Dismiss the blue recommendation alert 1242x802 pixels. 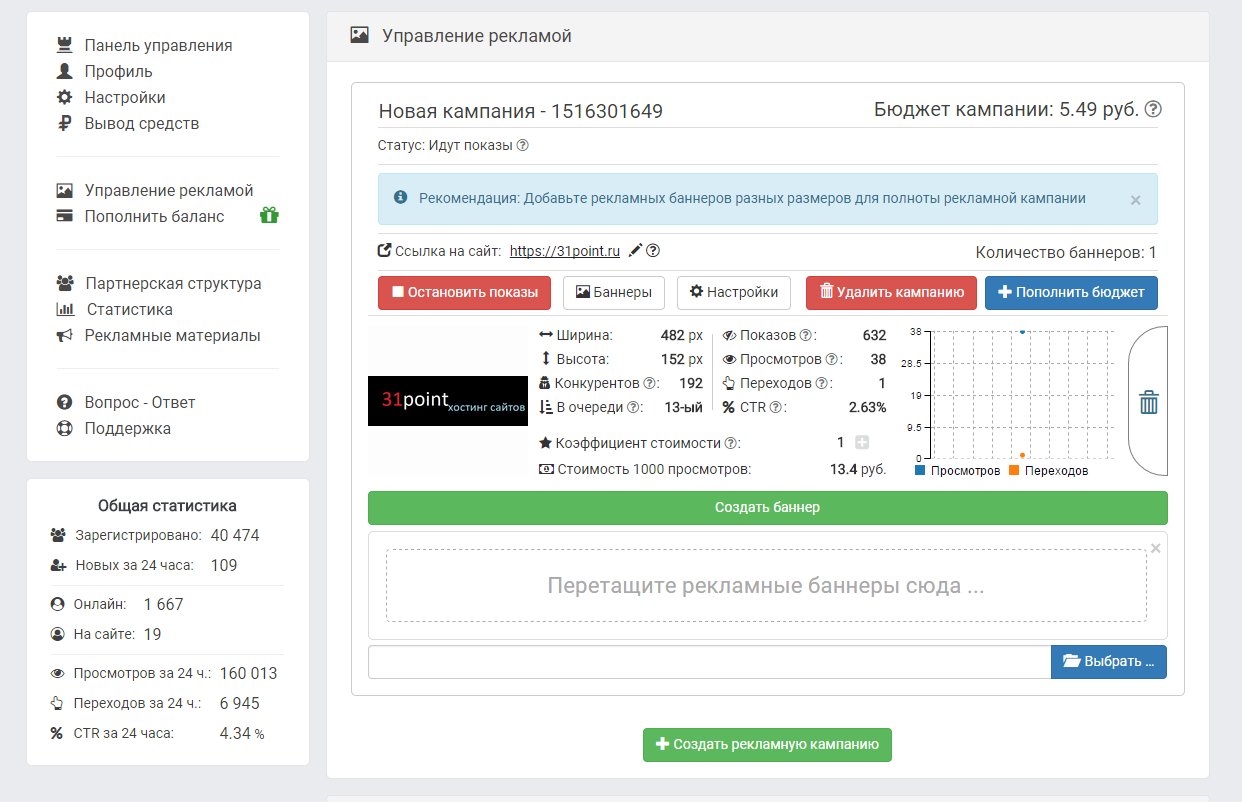click(x=1135, y=200)
